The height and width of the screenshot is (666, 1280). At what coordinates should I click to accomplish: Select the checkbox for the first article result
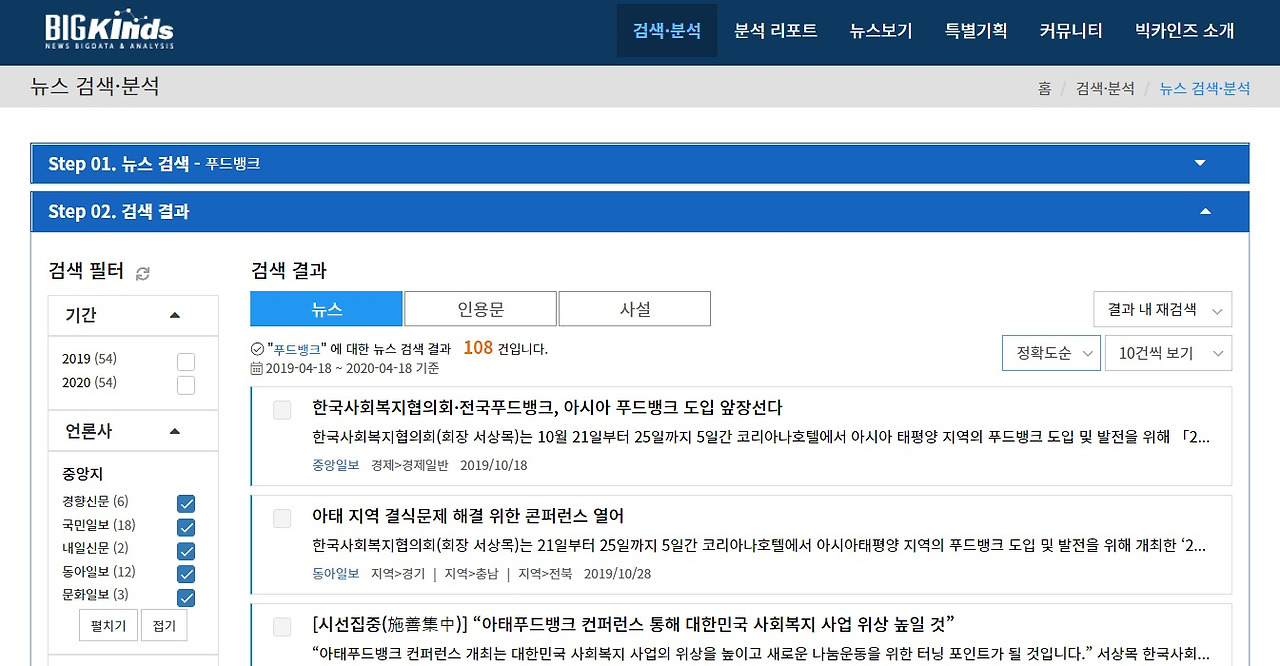(281, 409)
